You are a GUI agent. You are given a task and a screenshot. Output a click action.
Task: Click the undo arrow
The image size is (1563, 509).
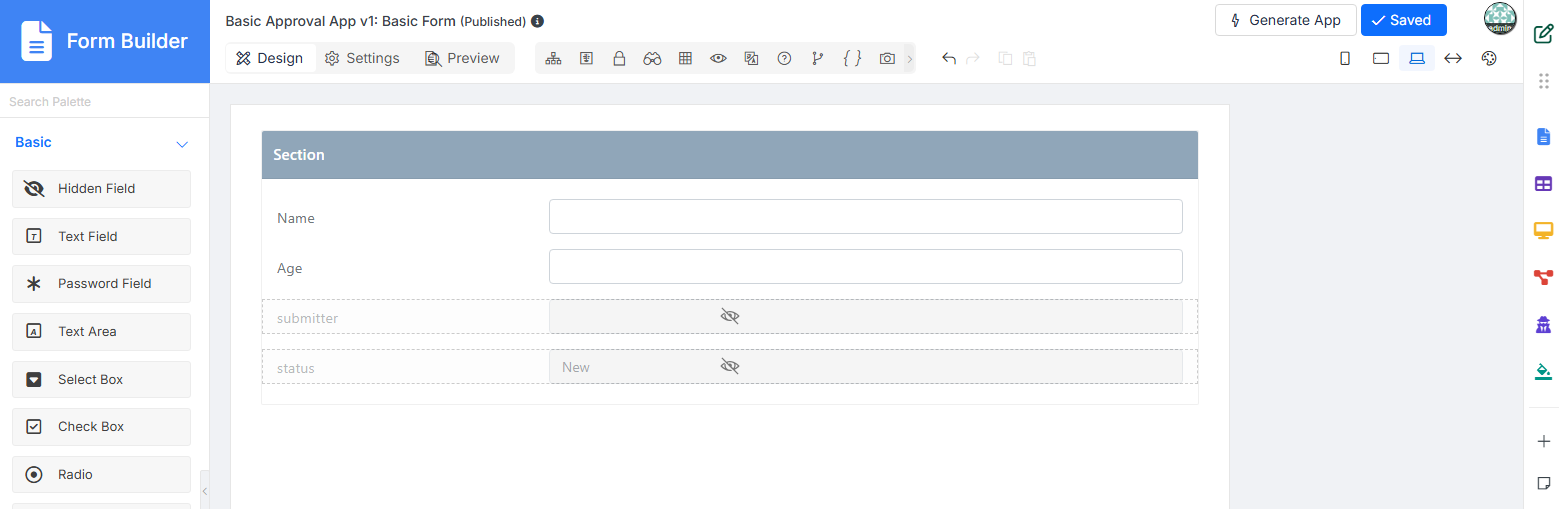point(949,58)
